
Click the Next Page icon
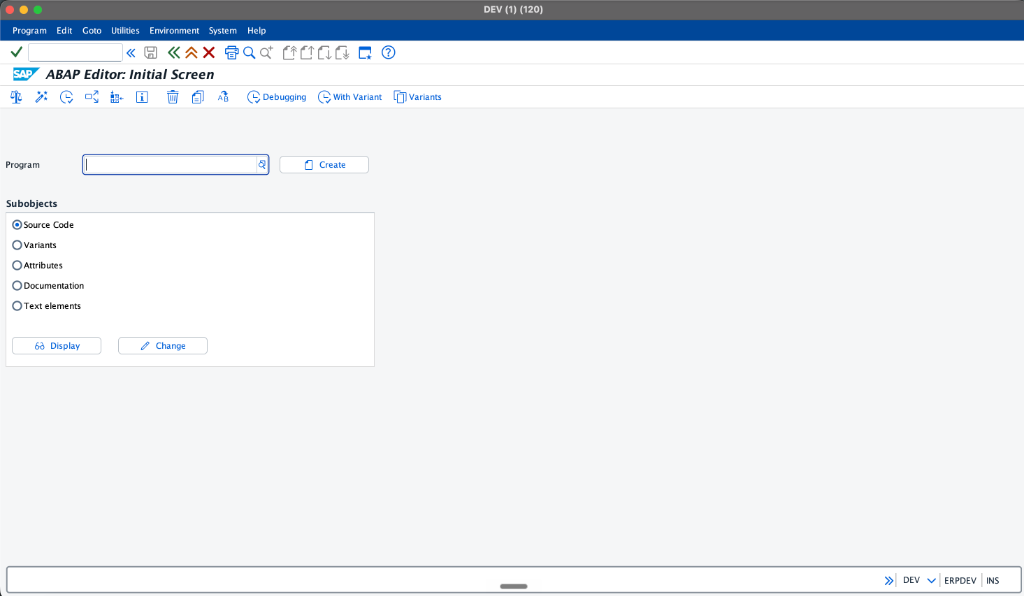[325, 53]
